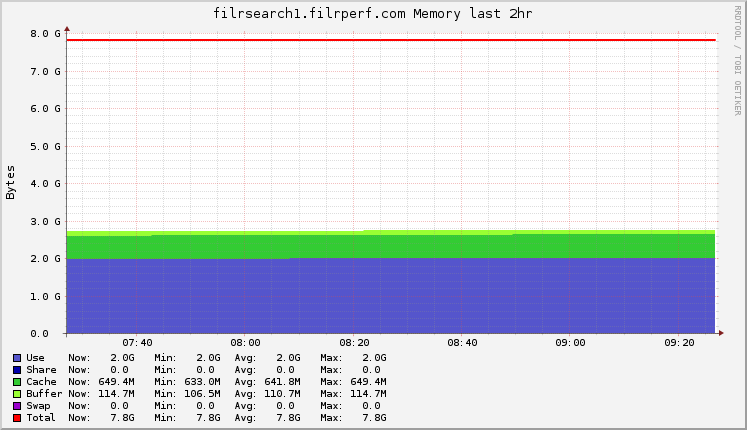
Task: Click the '08:00' time axis label
Action: point(245,343)
